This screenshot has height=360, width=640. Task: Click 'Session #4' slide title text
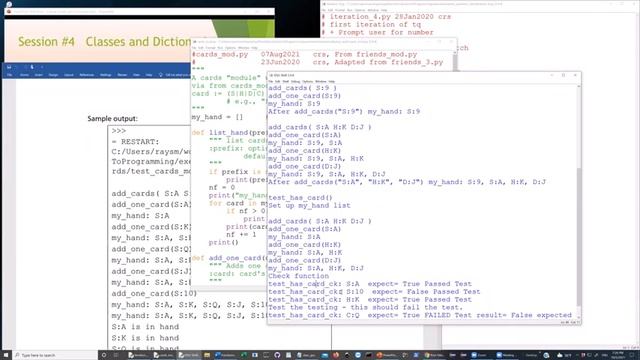47,42
